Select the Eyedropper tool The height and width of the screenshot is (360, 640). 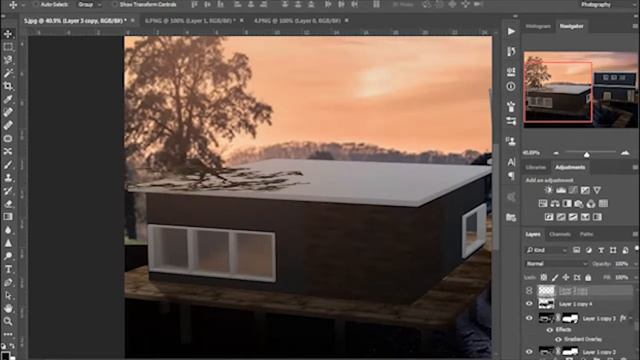(8, 99)
